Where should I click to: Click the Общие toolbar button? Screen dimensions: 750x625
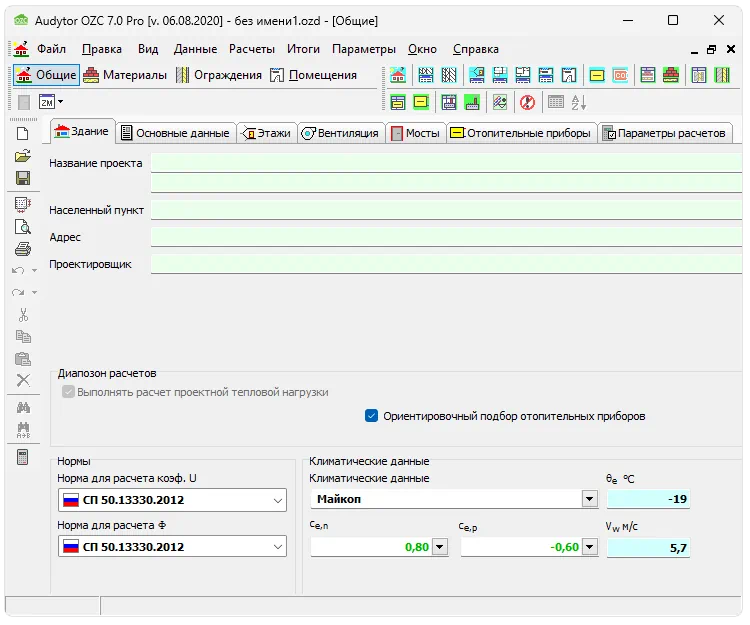pyautogui.click(x=46, y=75)
